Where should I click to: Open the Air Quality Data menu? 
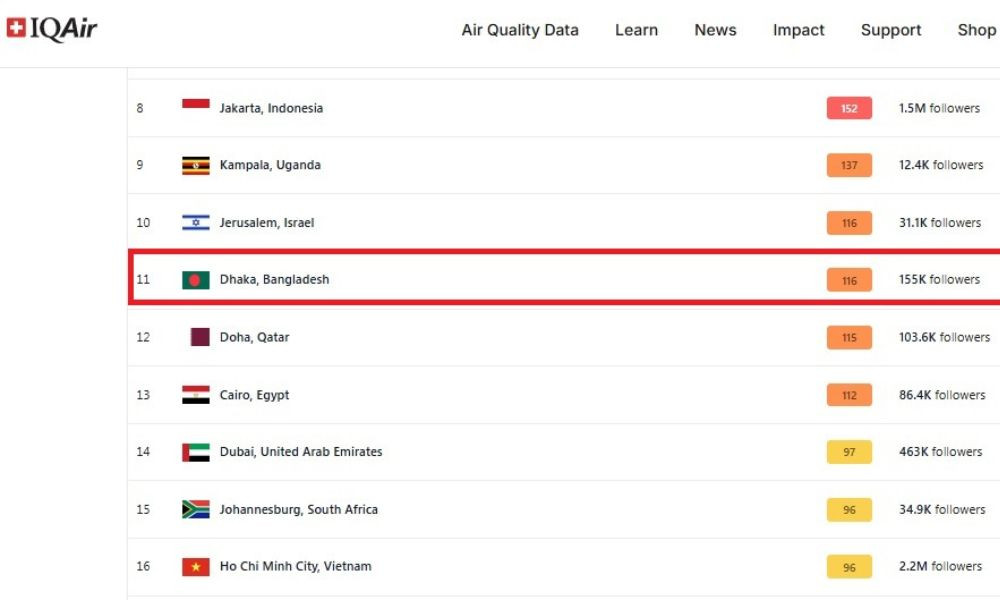tap(520, 30)
